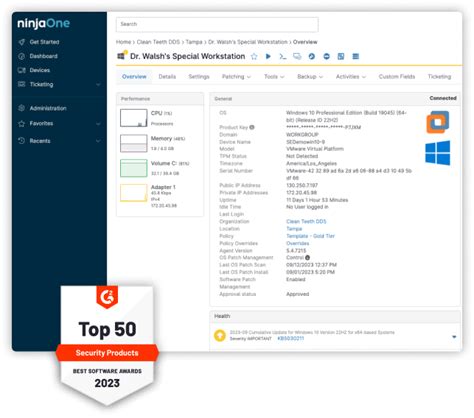
Task: Open the Settings tab
Action: 199,77
